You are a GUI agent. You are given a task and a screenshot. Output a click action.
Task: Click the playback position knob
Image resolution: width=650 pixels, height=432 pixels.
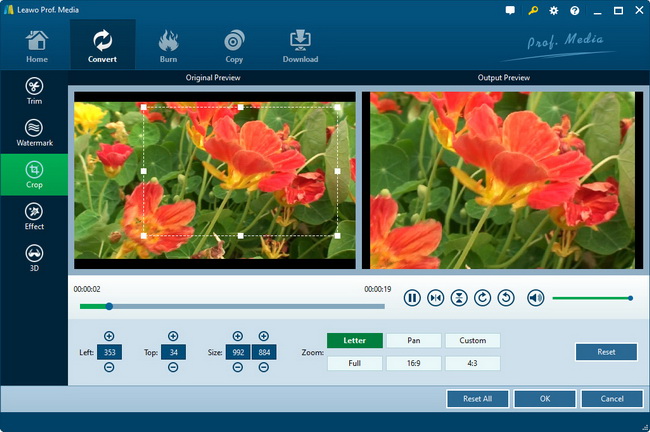(x=109, y=306)
